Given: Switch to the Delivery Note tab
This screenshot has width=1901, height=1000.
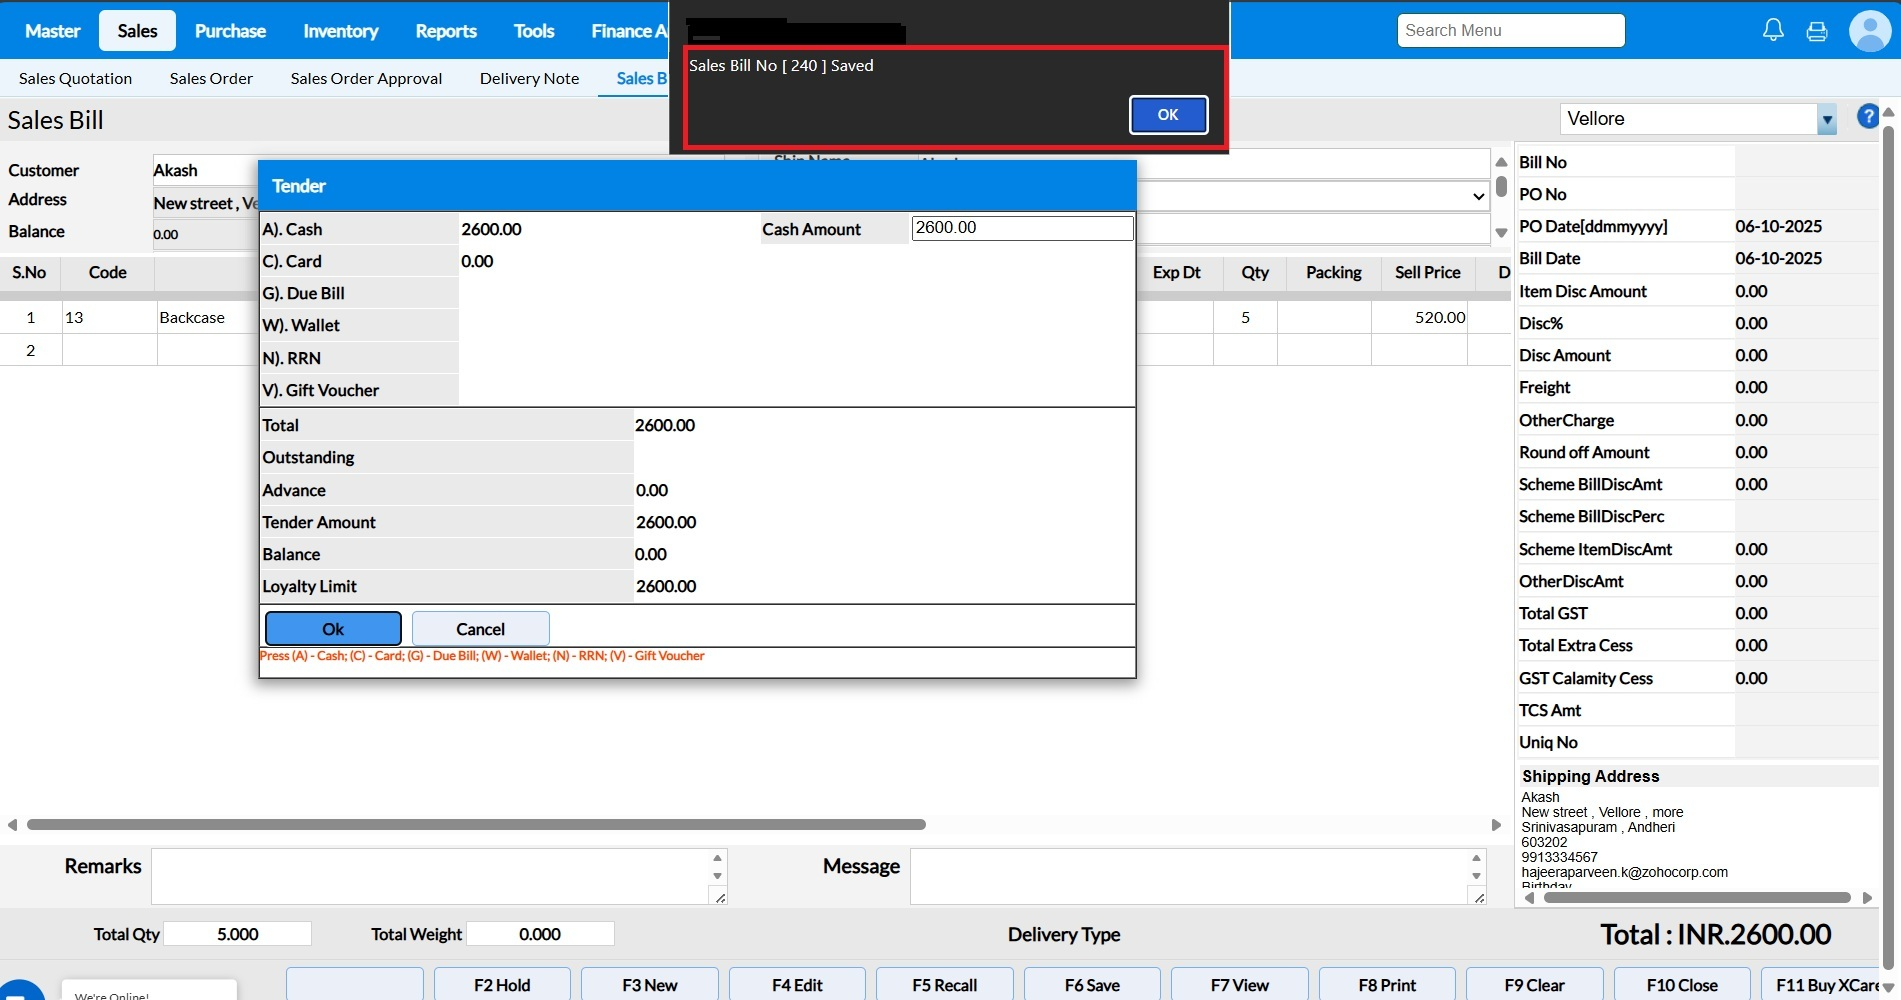Looking at the screenshot, I should tap(529, 78).
